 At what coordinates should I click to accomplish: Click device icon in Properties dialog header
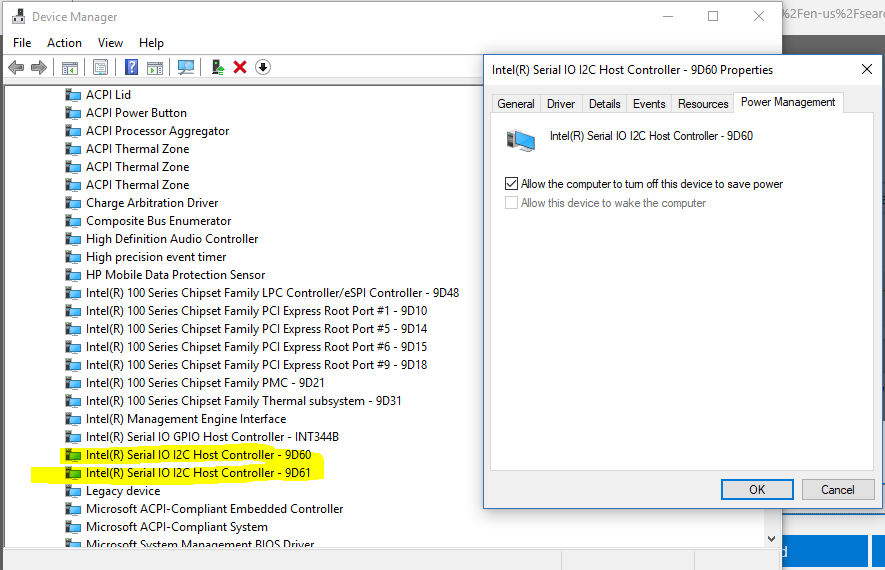pos(520,141)
